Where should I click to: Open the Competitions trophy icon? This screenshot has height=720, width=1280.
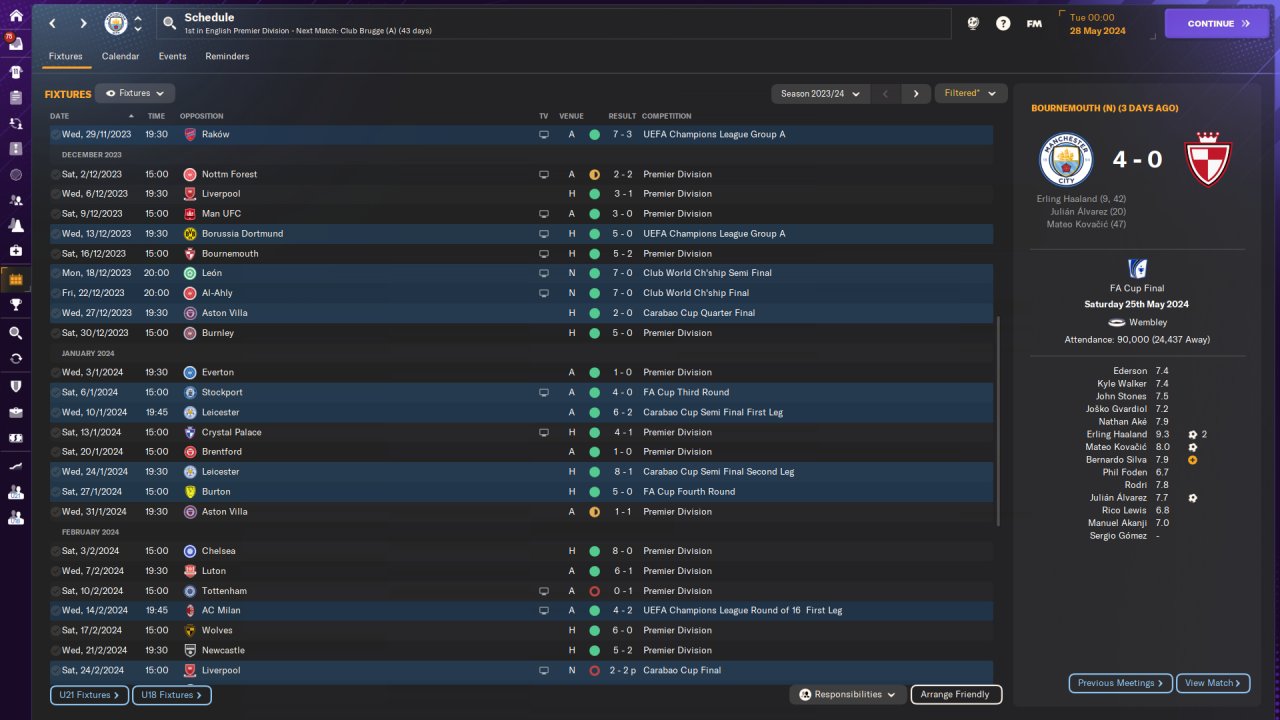pyautogui.click(x=15, y=305)
